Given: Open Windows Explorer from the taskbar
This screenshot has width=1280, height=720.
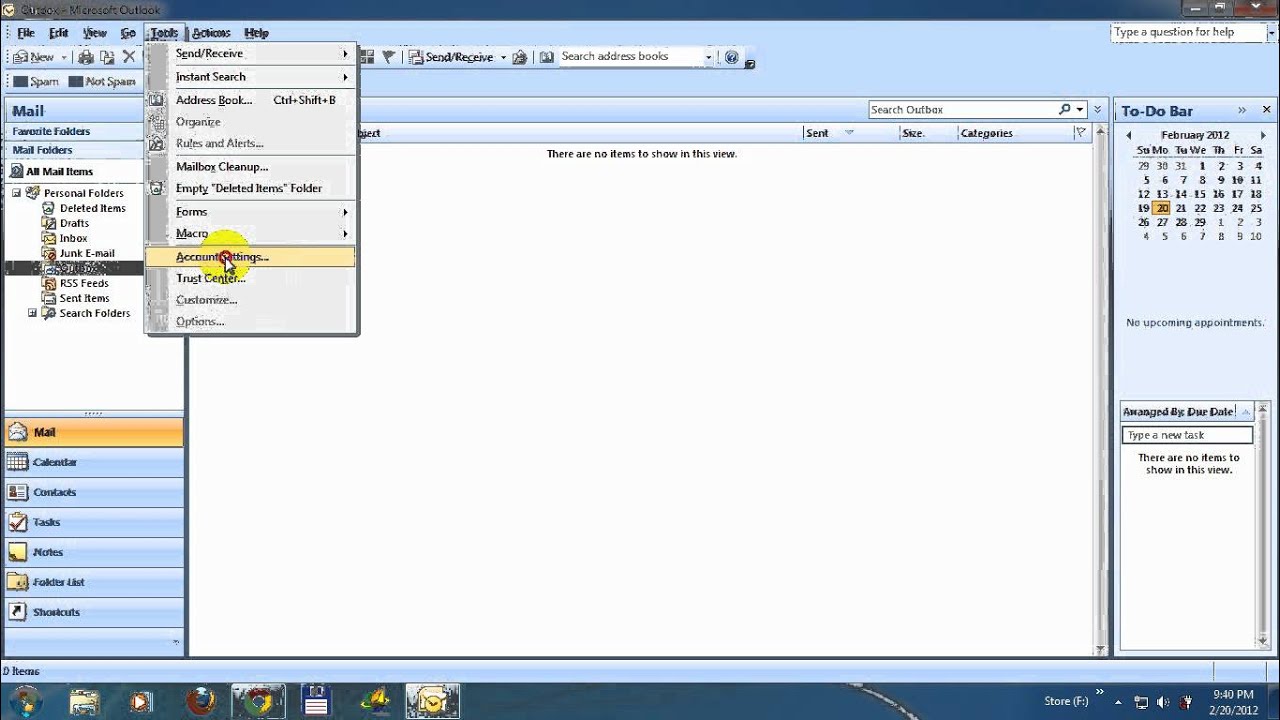Looking at the screenshot, I should point(84,702).
